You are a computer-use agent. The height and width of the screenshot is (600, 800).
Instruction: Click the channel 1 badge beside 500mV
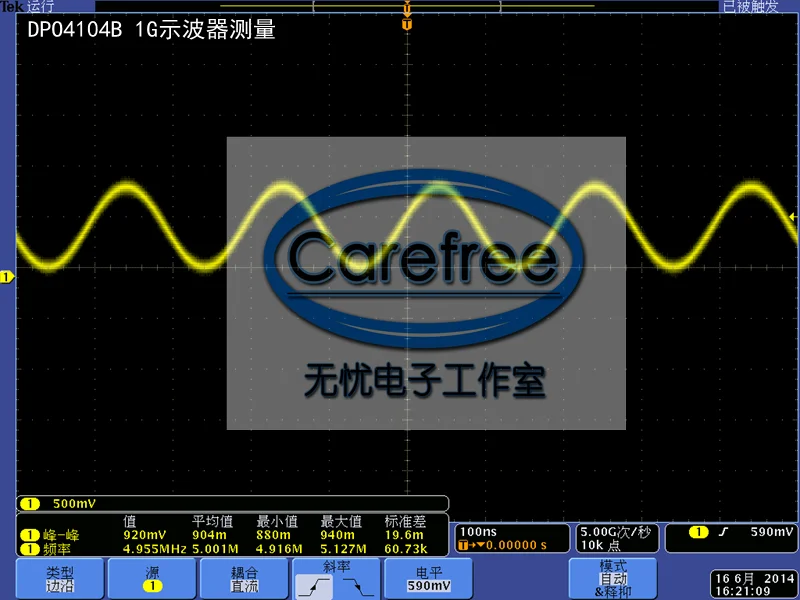30,504
